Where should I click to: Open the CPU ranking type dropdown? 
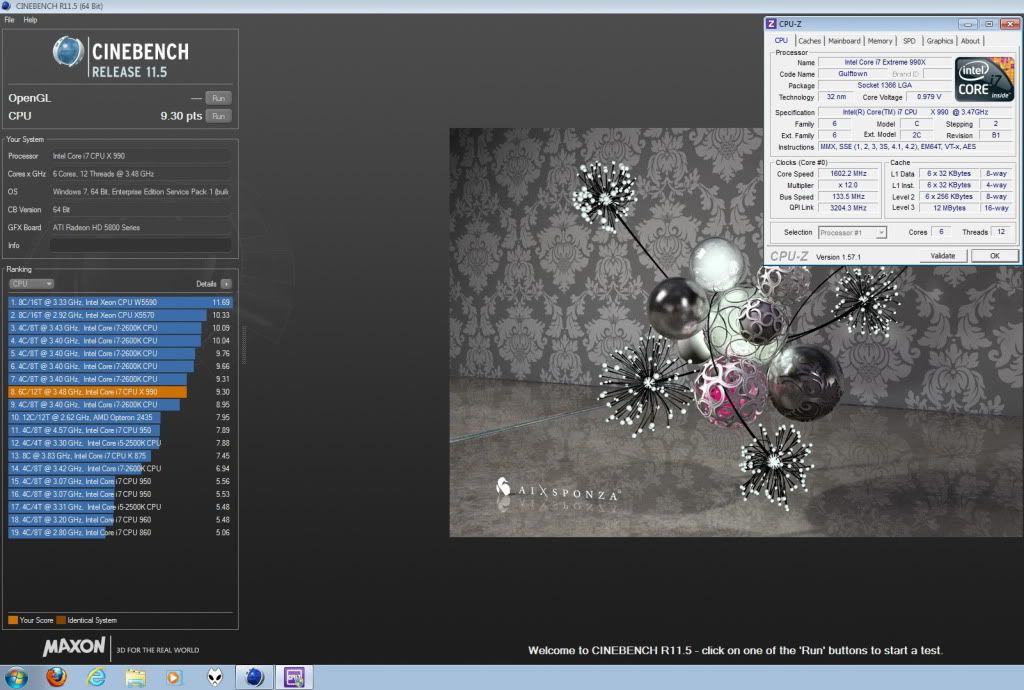coord(31,284)
